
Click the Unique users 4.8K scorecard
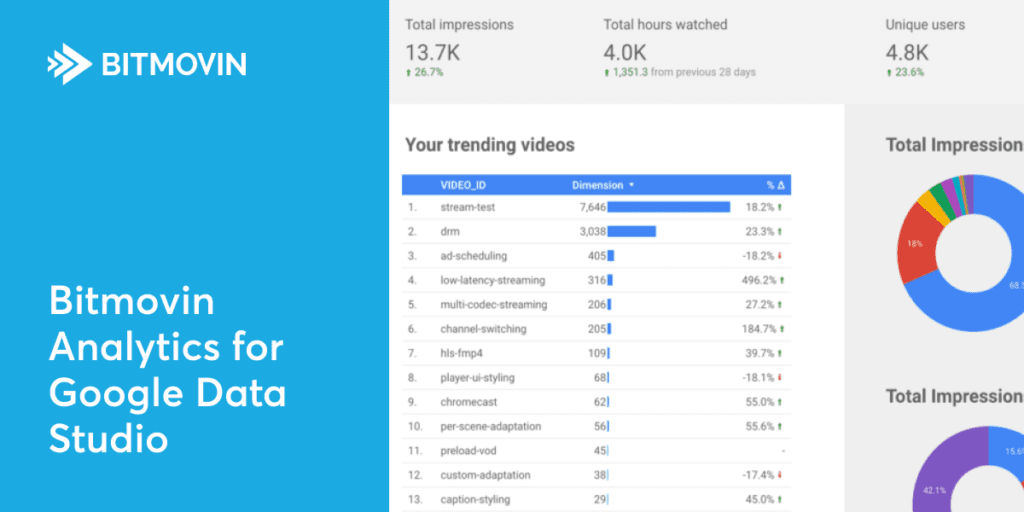click(x=925, y=48)
